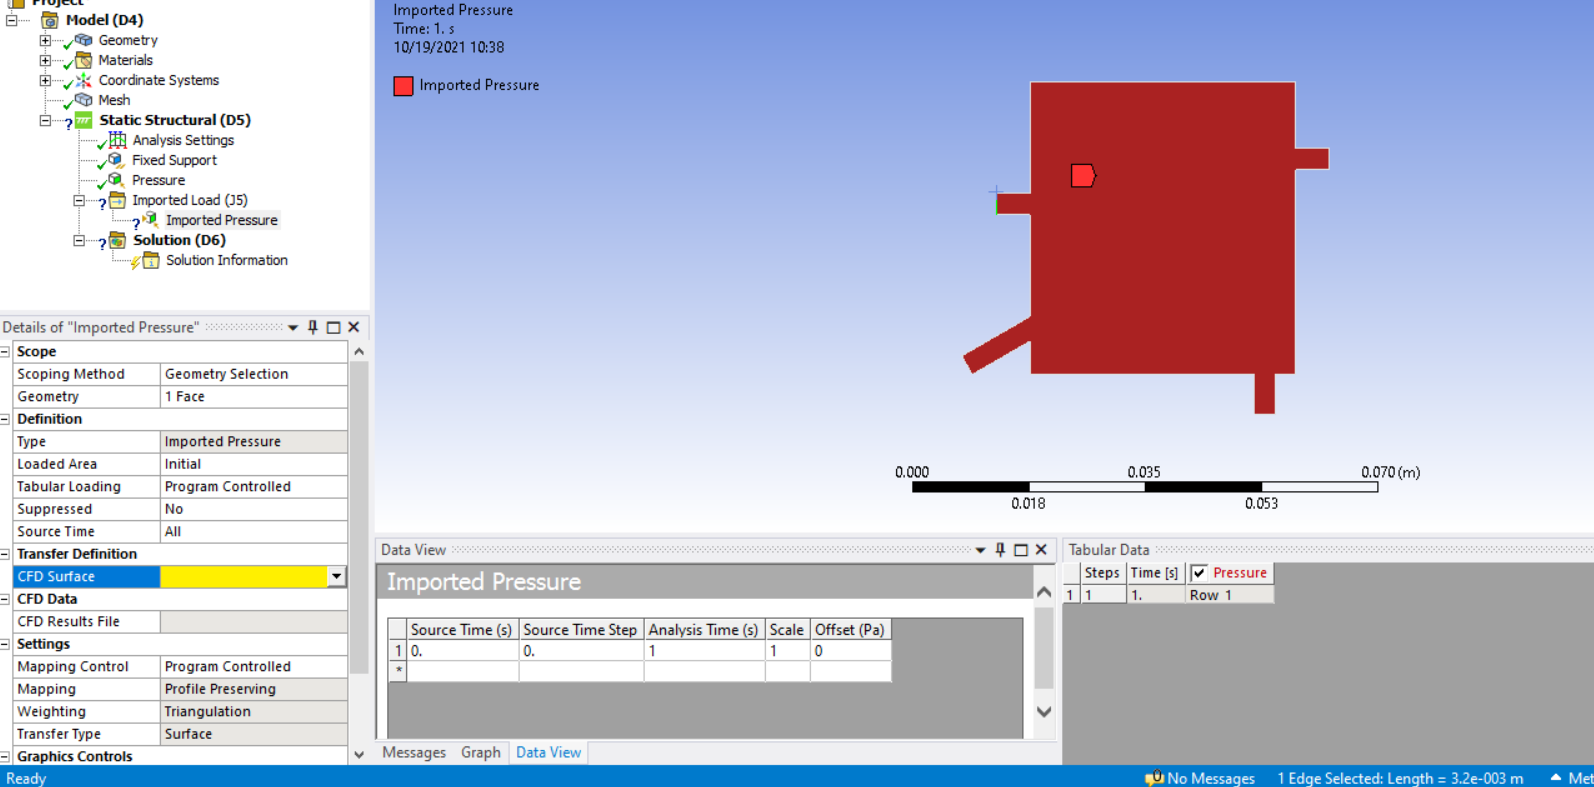
Task: Click the red Imported Pressure legend swatch
Action: 403,86
